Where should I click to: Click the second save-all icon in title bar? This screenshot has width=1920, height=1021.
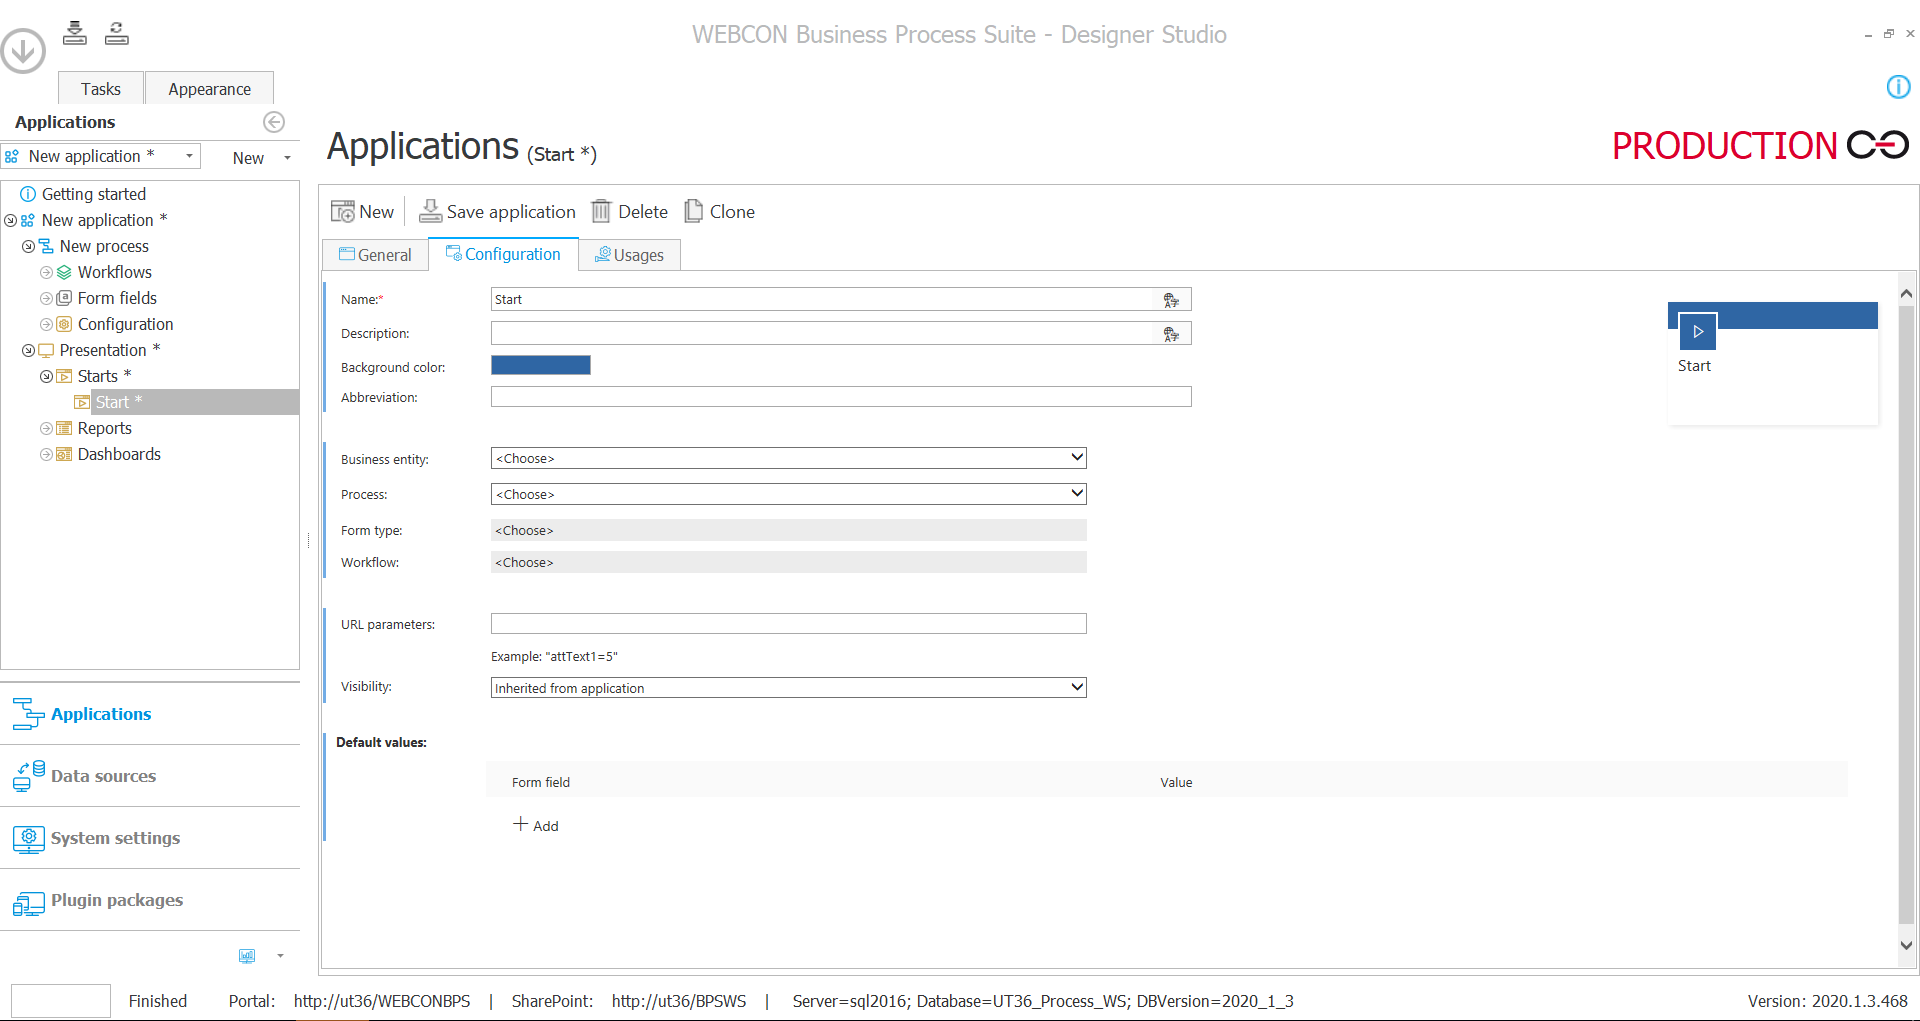tap(117, 33)
